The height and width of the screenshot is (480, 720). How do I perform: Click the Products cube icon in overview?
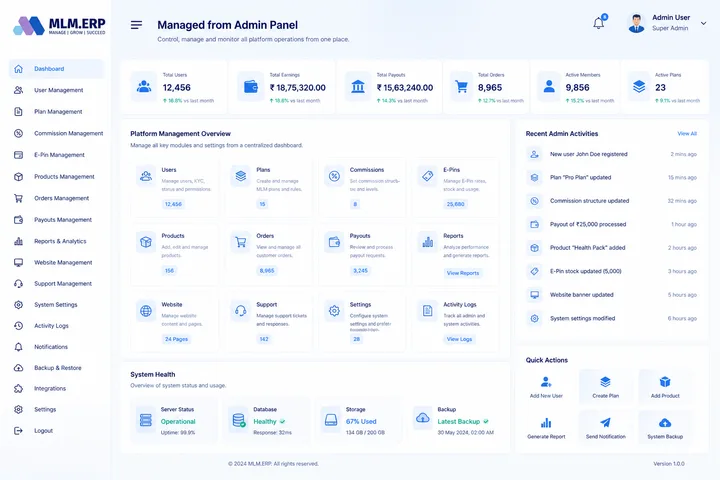click(x=146, y=242)
